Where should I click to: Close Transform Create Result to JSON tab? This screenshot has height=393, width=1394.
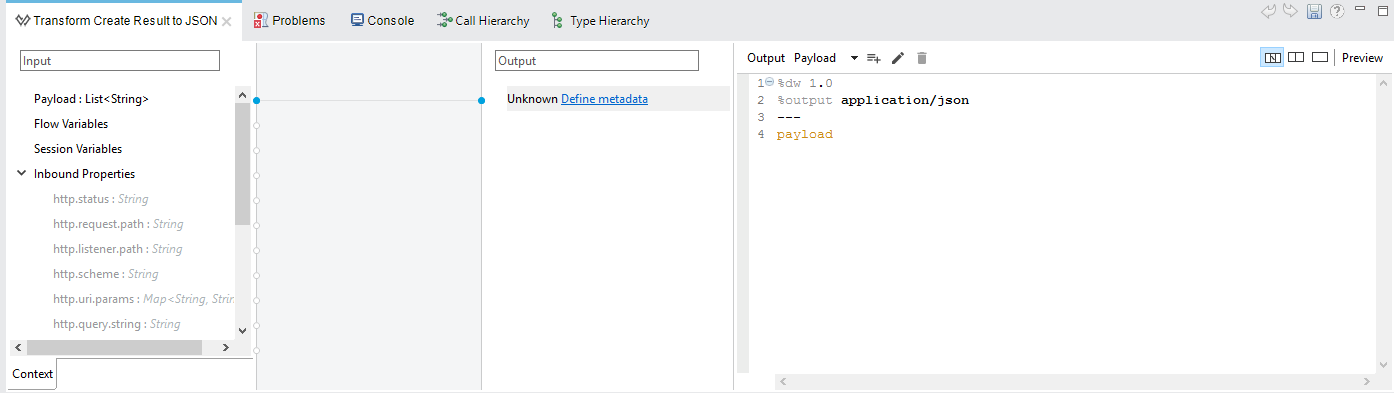[x=227, y=21]
